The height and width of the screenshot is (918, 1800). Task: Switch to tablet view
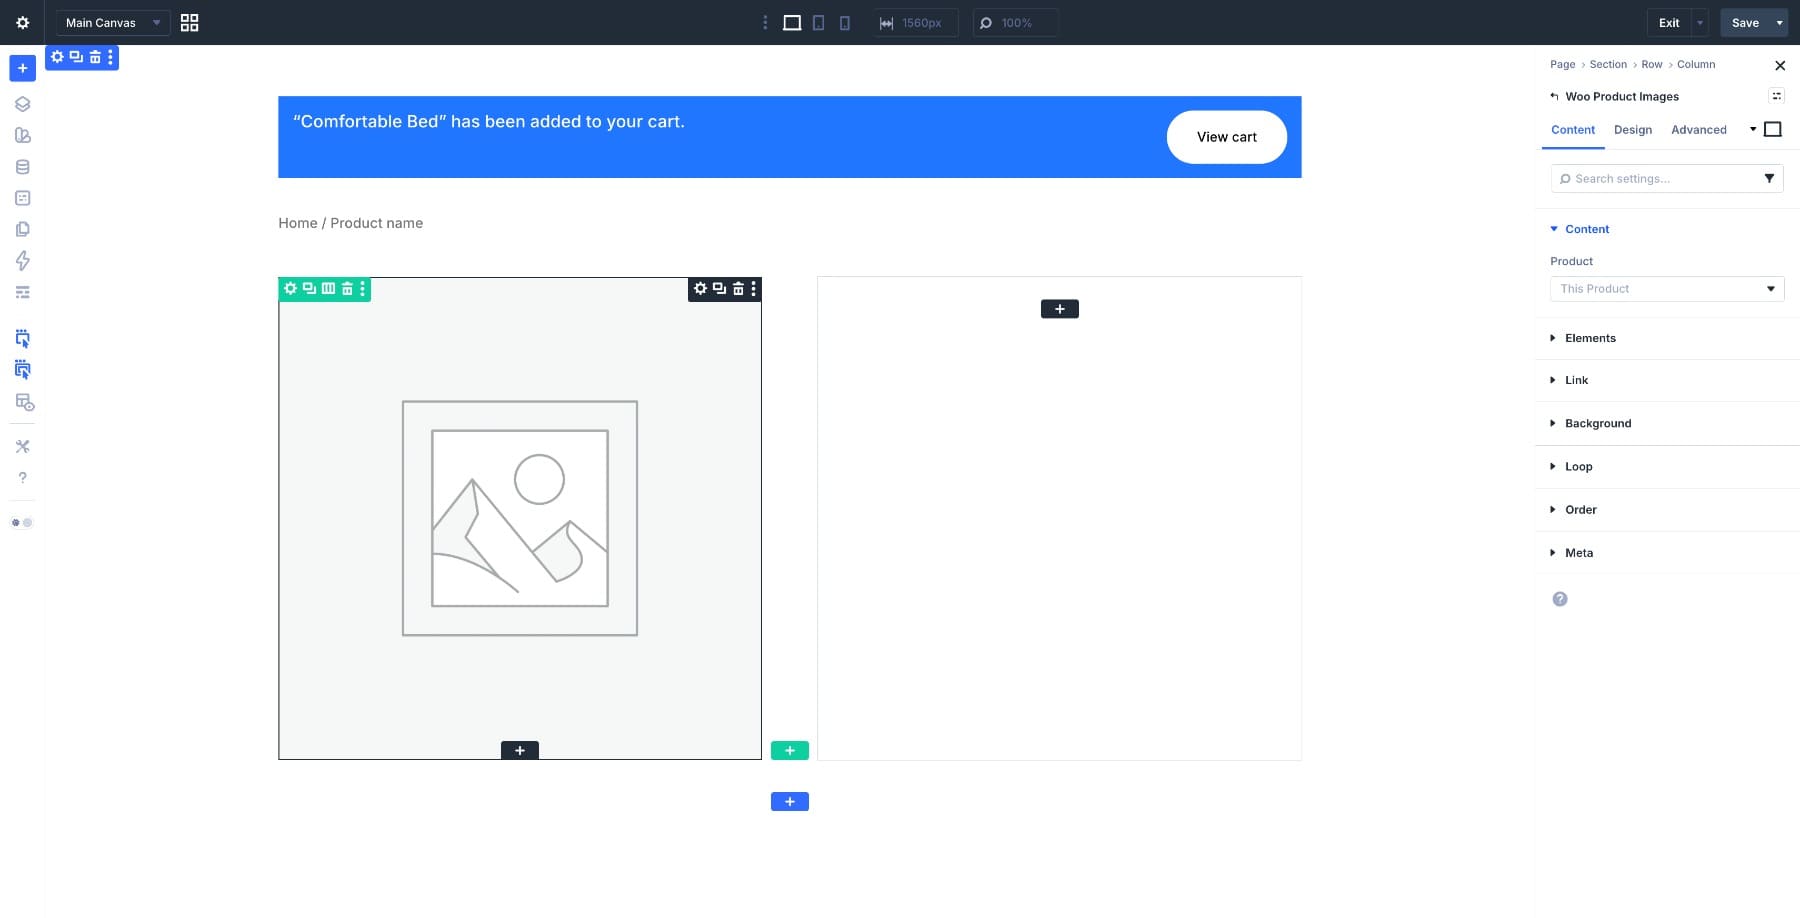tap(818, 23)
